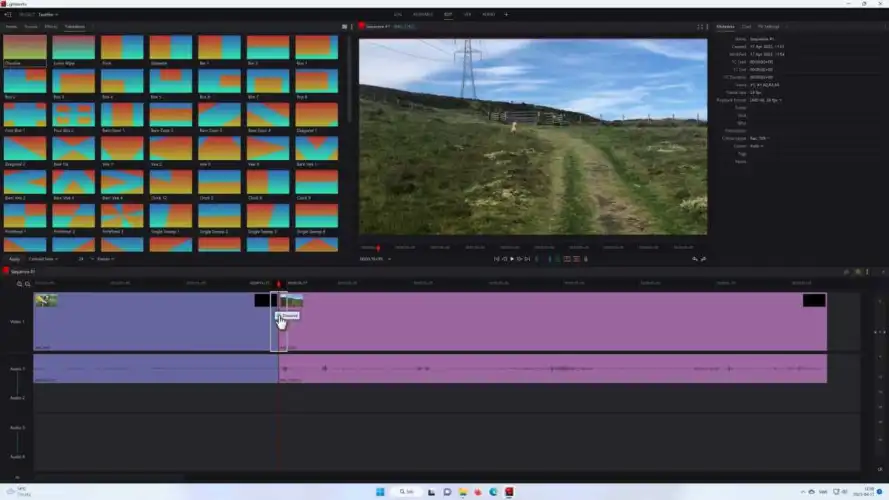The height and width of the screenshot is (500, 889).
Task: Jump to the previous cut in viewer controls
Action: (496, 259)
